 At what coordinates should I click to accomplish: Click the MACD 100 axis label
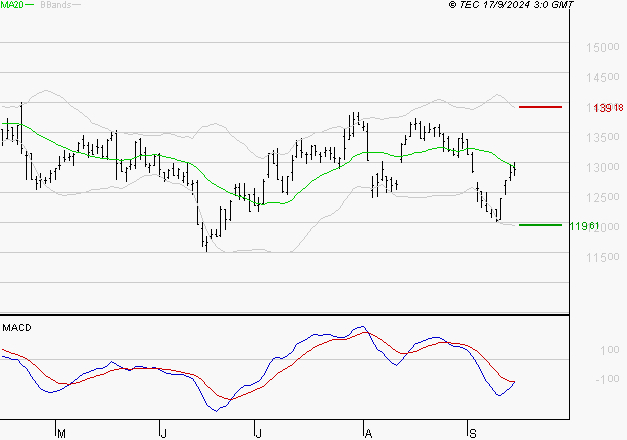coord(610,350)
